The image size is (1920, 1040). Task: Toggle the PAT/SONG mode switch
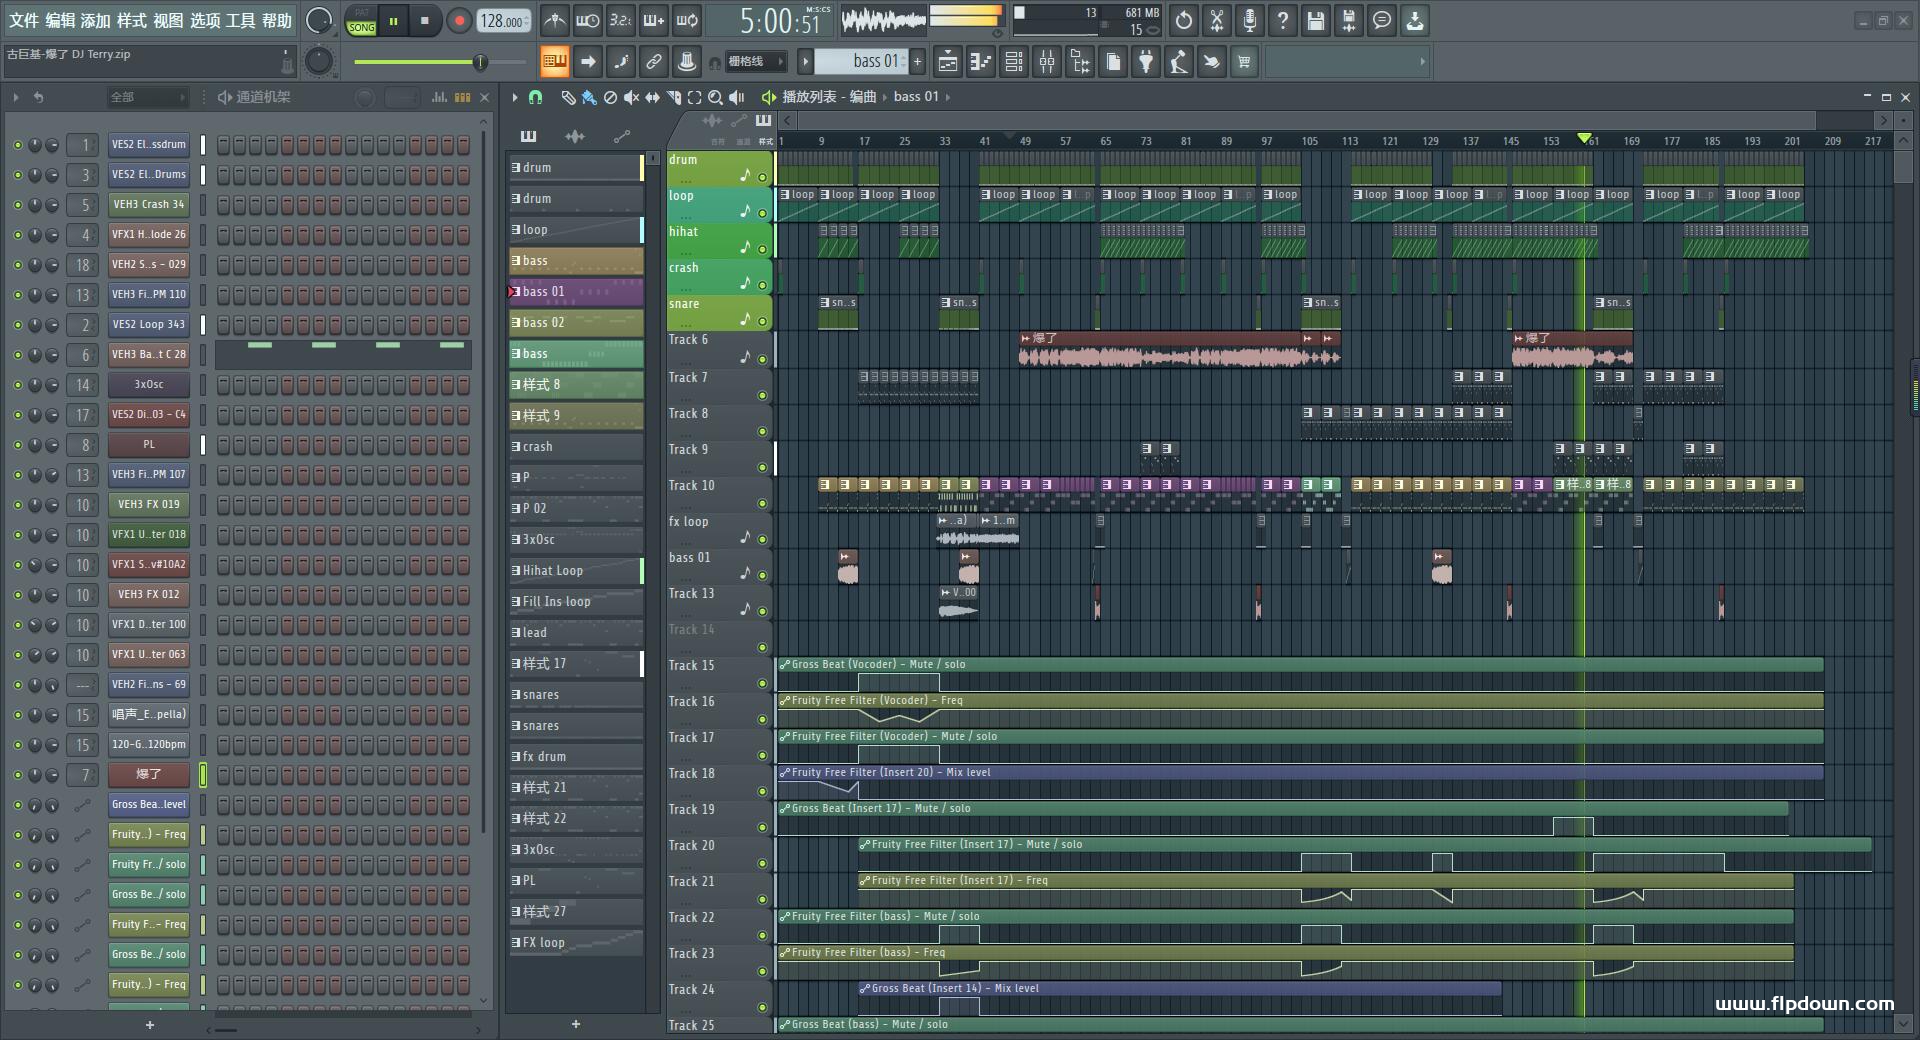coord(361,20)
